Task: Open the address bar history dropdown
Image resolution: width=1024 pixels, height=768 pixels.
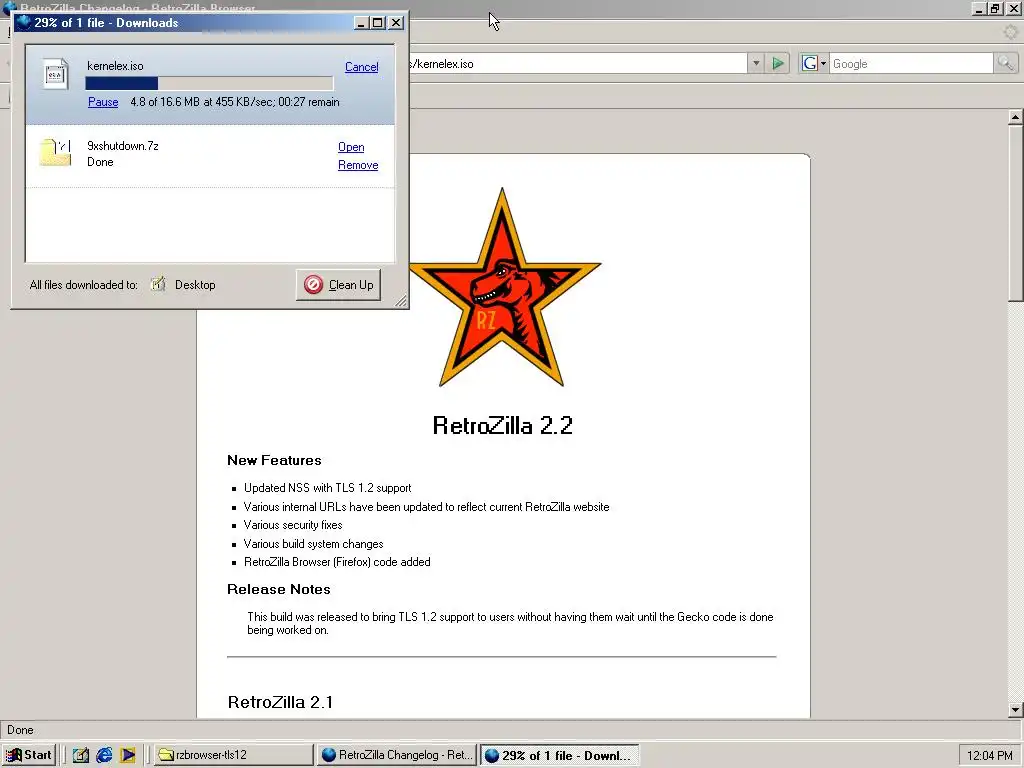Action: click(x=756, y=63)
